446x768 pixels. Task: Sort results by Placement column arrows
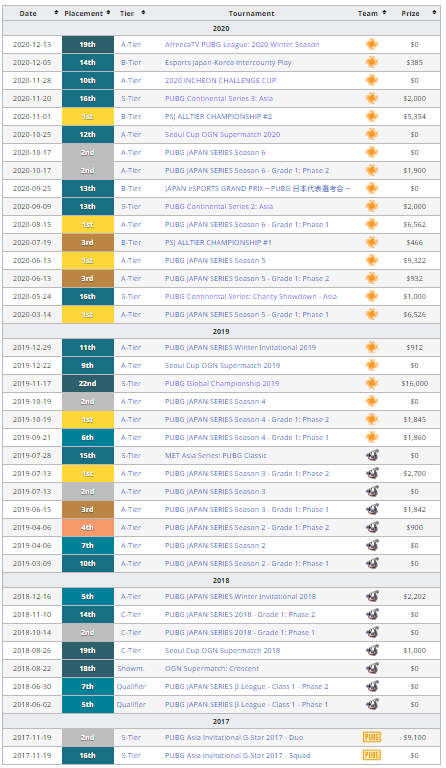tap(108, 12)
